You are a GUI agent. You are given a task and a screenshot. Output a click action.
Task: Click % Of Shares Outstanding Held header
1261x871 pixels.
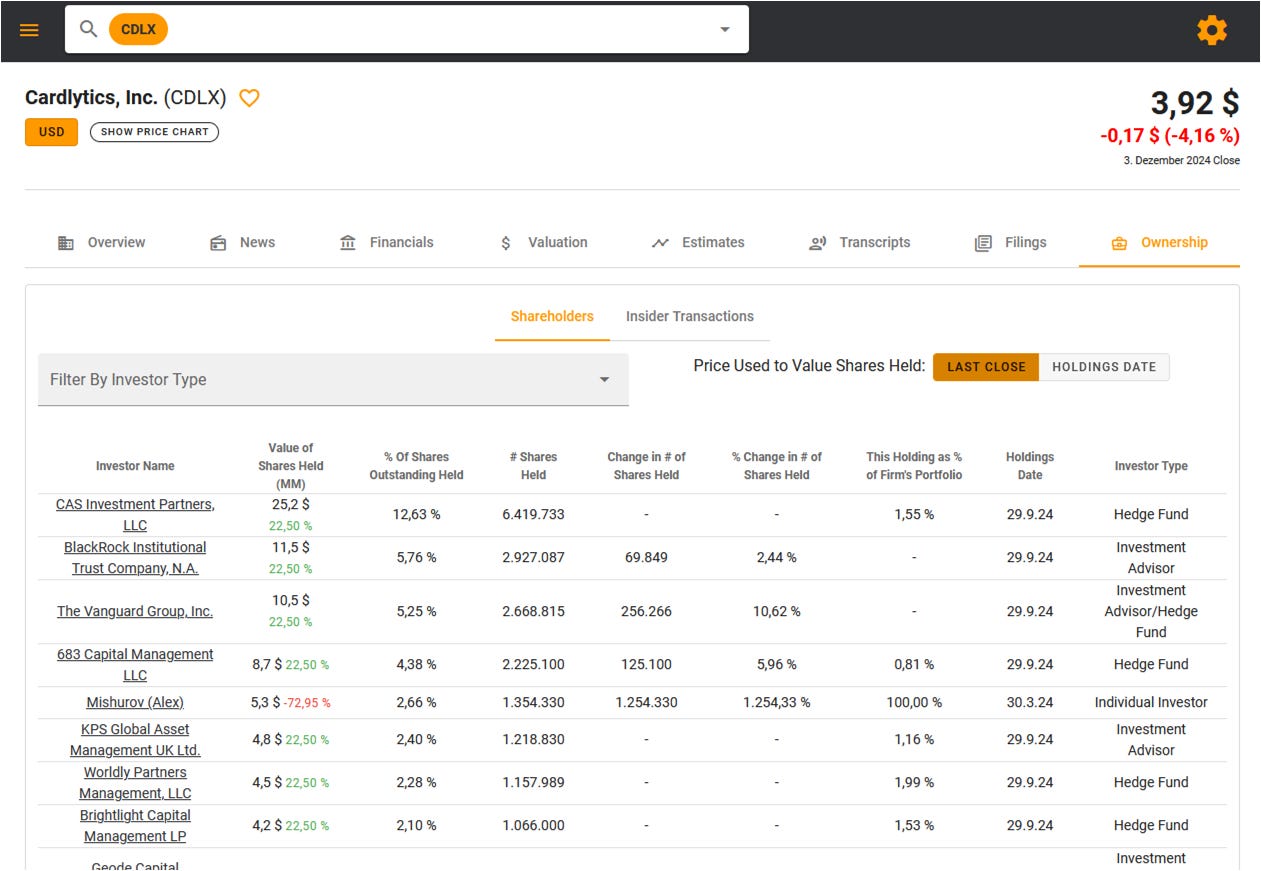416,466
